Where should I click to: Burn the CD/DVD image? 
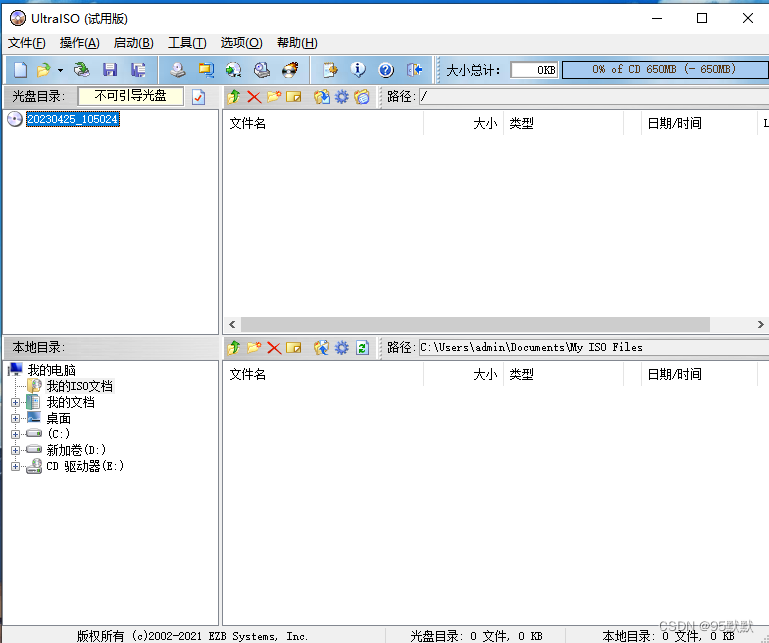(290, 70)
